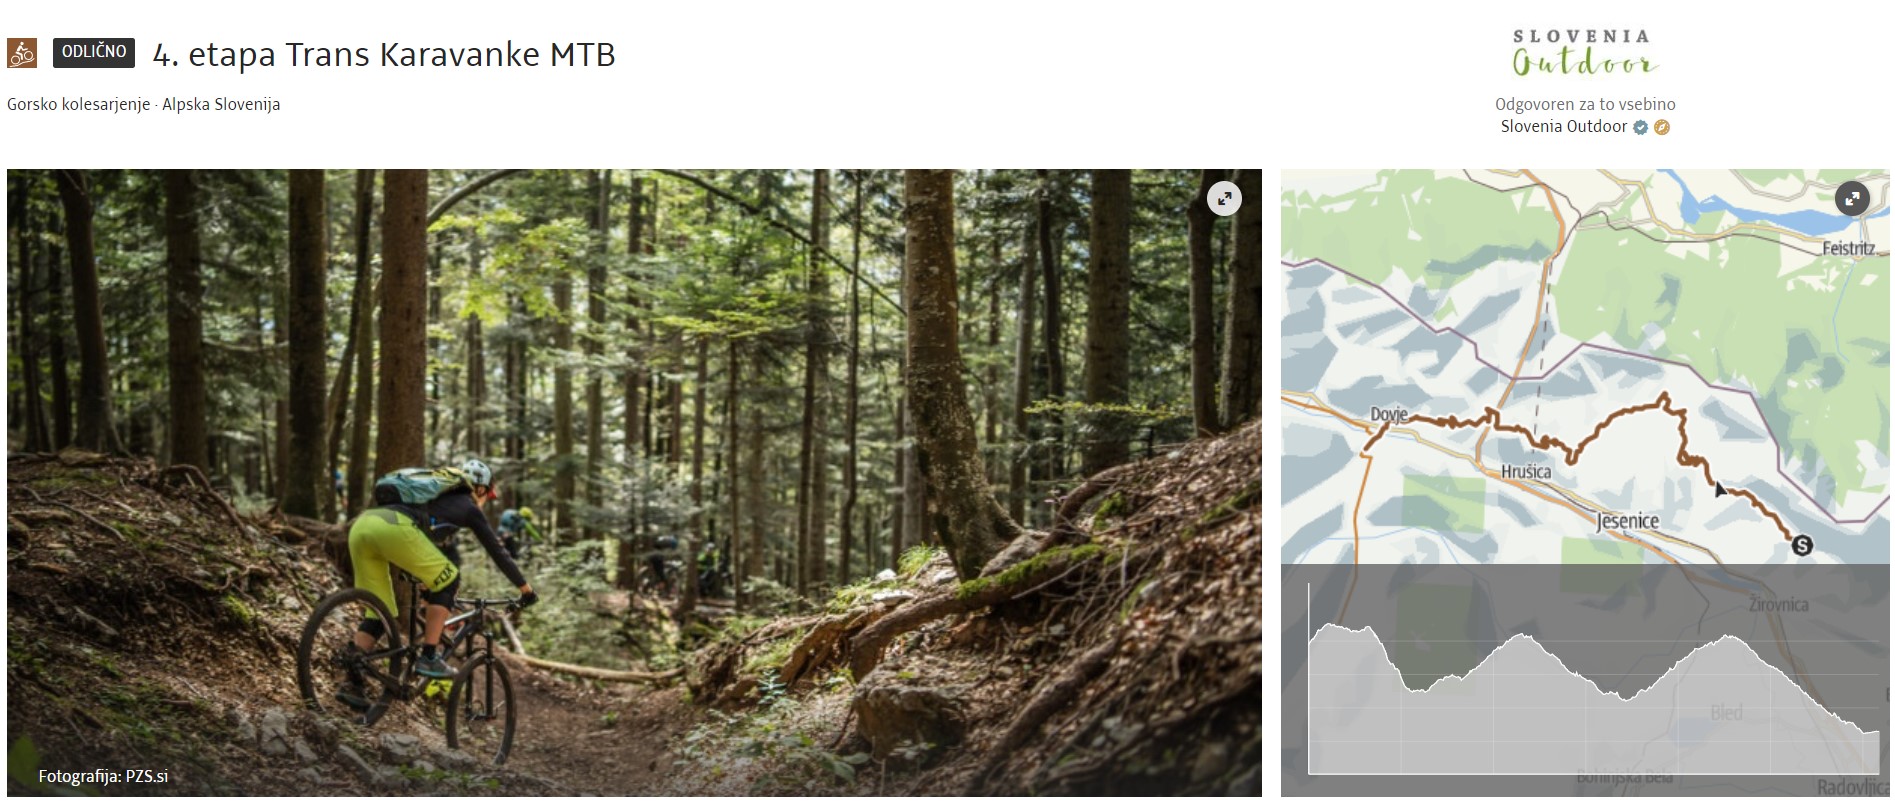Expand the route map to fullscreen
1895x804 pixels.
click(x=1852, y=198)
